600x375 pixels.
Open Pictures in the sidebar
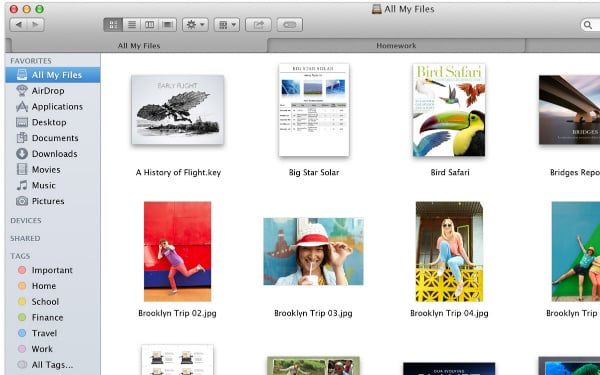53,201
